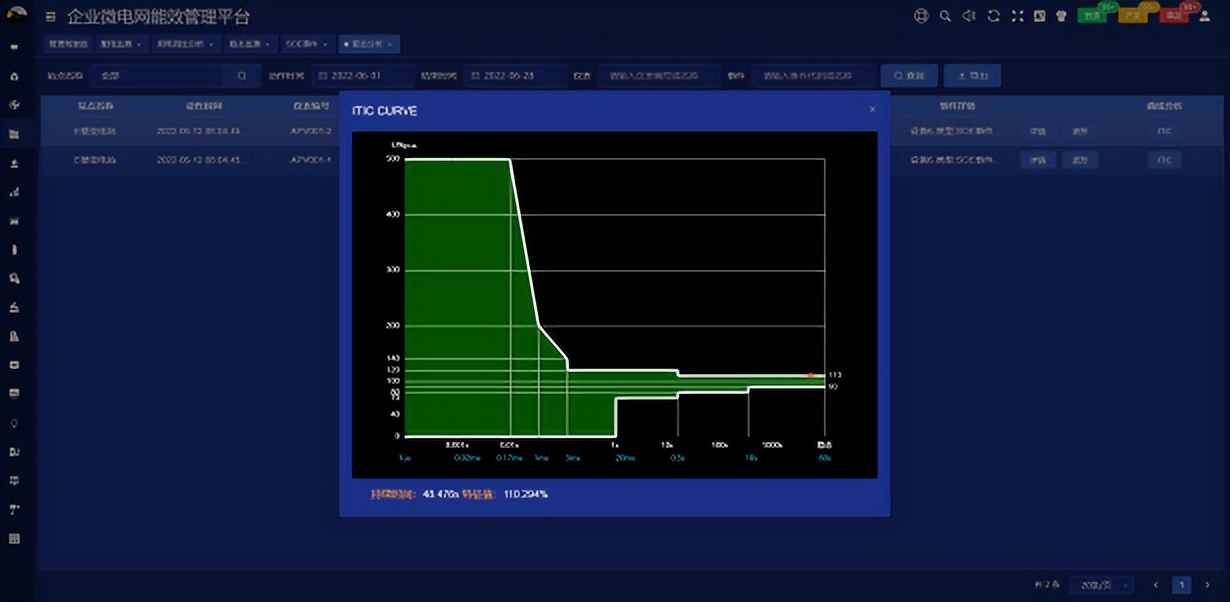Click the yellow alarm badge button
Image resolution: width=1230 pixels, height=602 pixels.
tap(1132, 16)
